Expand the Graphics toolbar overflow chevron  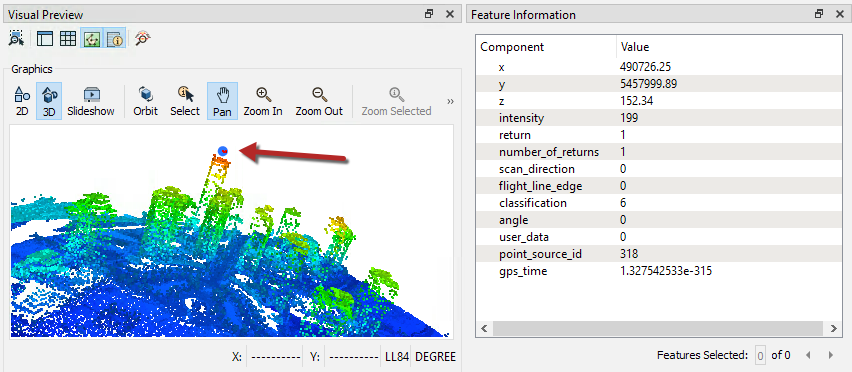450,102
